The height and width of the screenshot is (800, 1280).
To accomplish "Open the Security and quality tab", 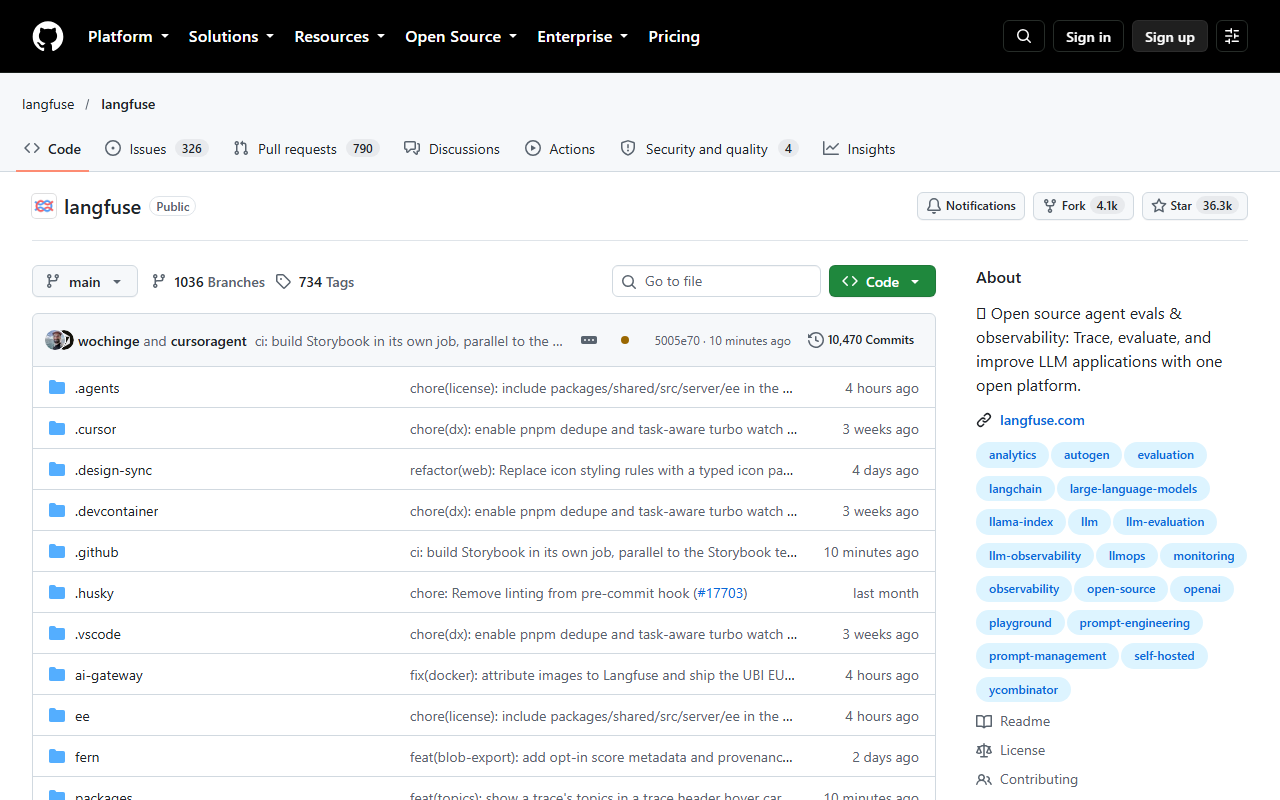I will pos(709,149).
